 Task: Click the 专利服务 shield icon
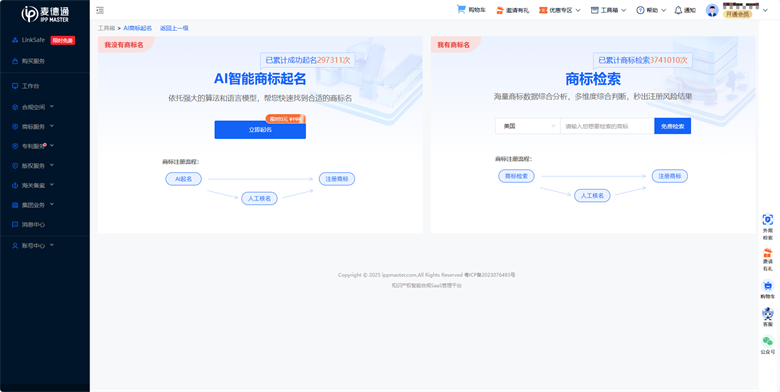(15, 146)
